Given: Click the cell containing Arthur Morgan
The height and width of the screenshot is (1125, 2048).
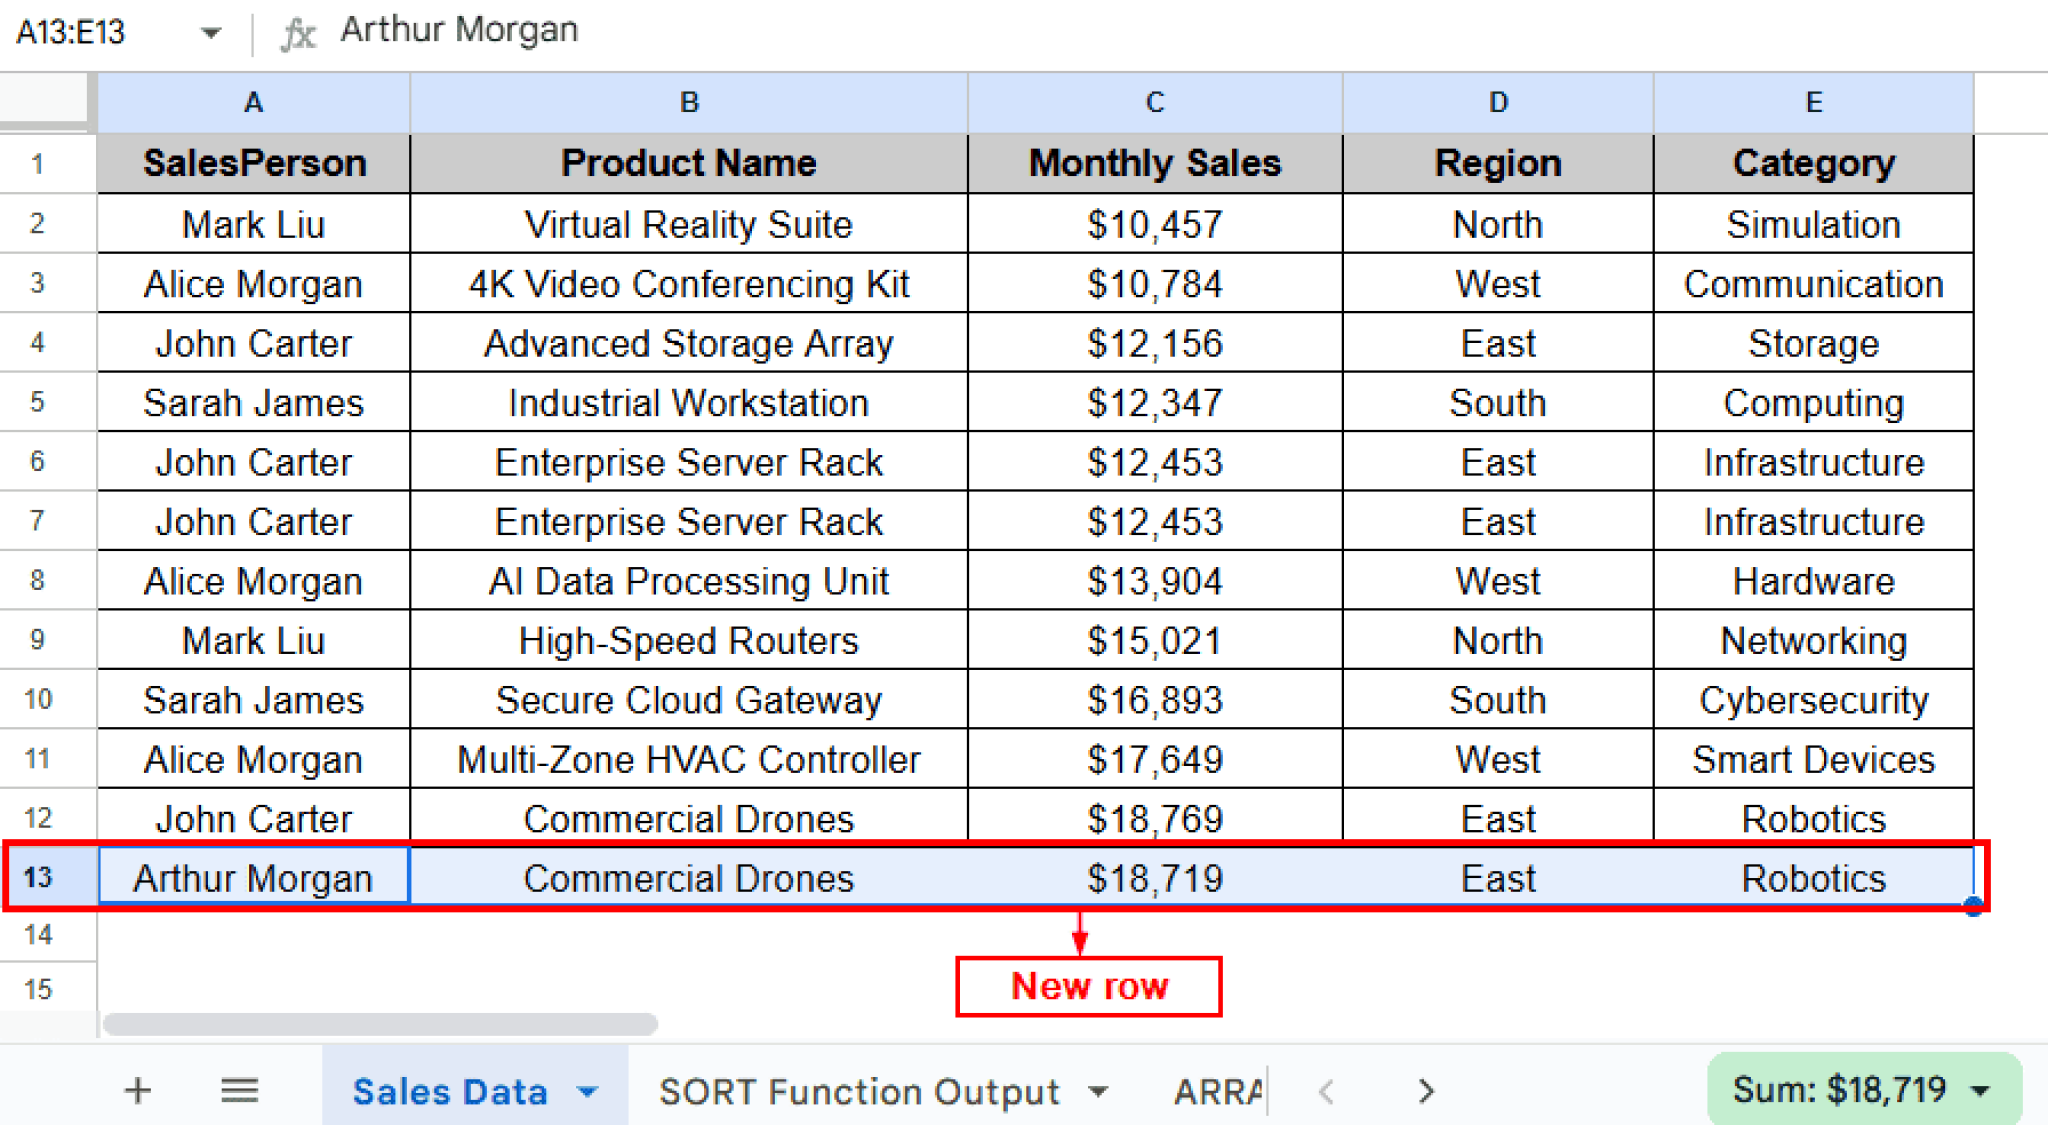Looking at the screenshot, I should [253, 877].
